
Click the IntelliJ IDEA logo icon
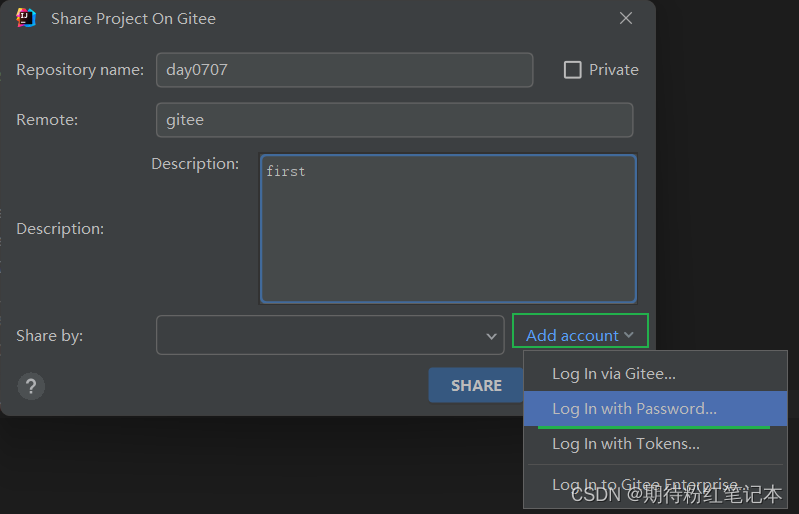(25, 18)
